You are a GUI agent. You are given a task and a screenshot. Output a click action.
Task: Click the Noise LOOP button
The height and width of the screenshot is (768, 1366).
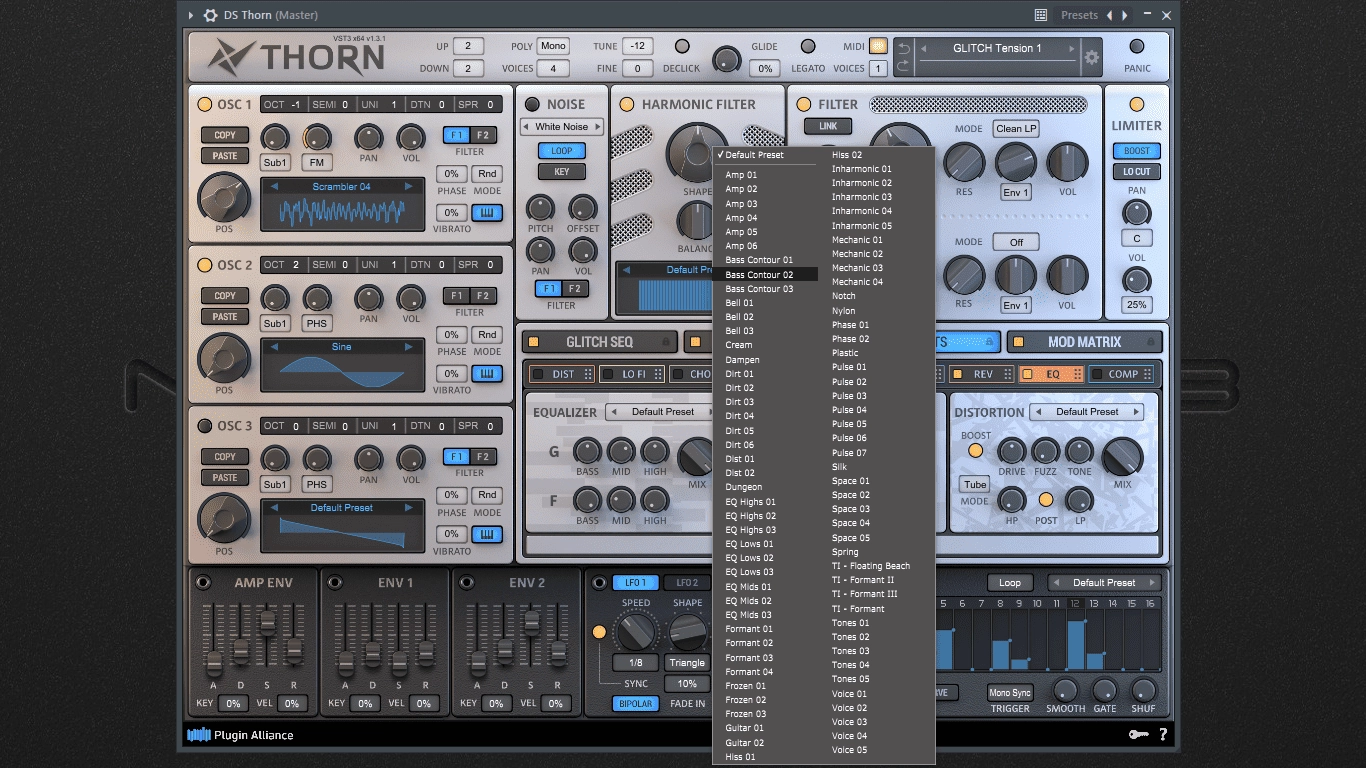click(562, 151)
